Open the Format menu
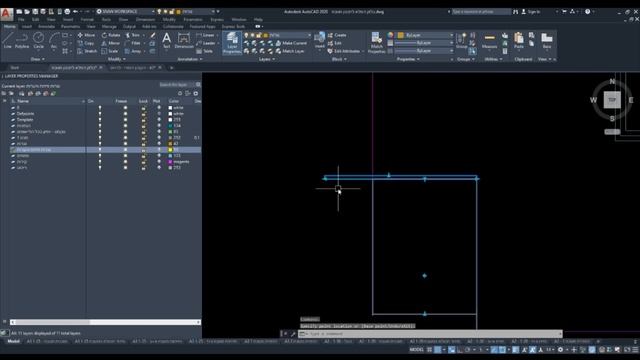The image size is (640, 360). (x=87, y=19)
